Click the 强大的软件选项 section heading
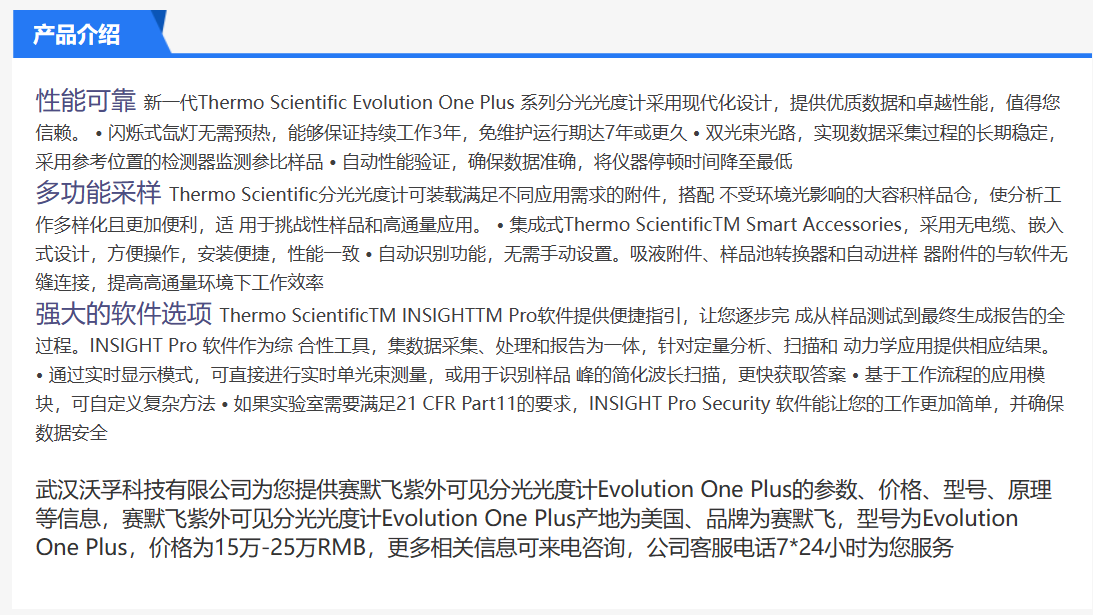The image size is (1093, 615). pyautogui.click(x=124, y=315)
